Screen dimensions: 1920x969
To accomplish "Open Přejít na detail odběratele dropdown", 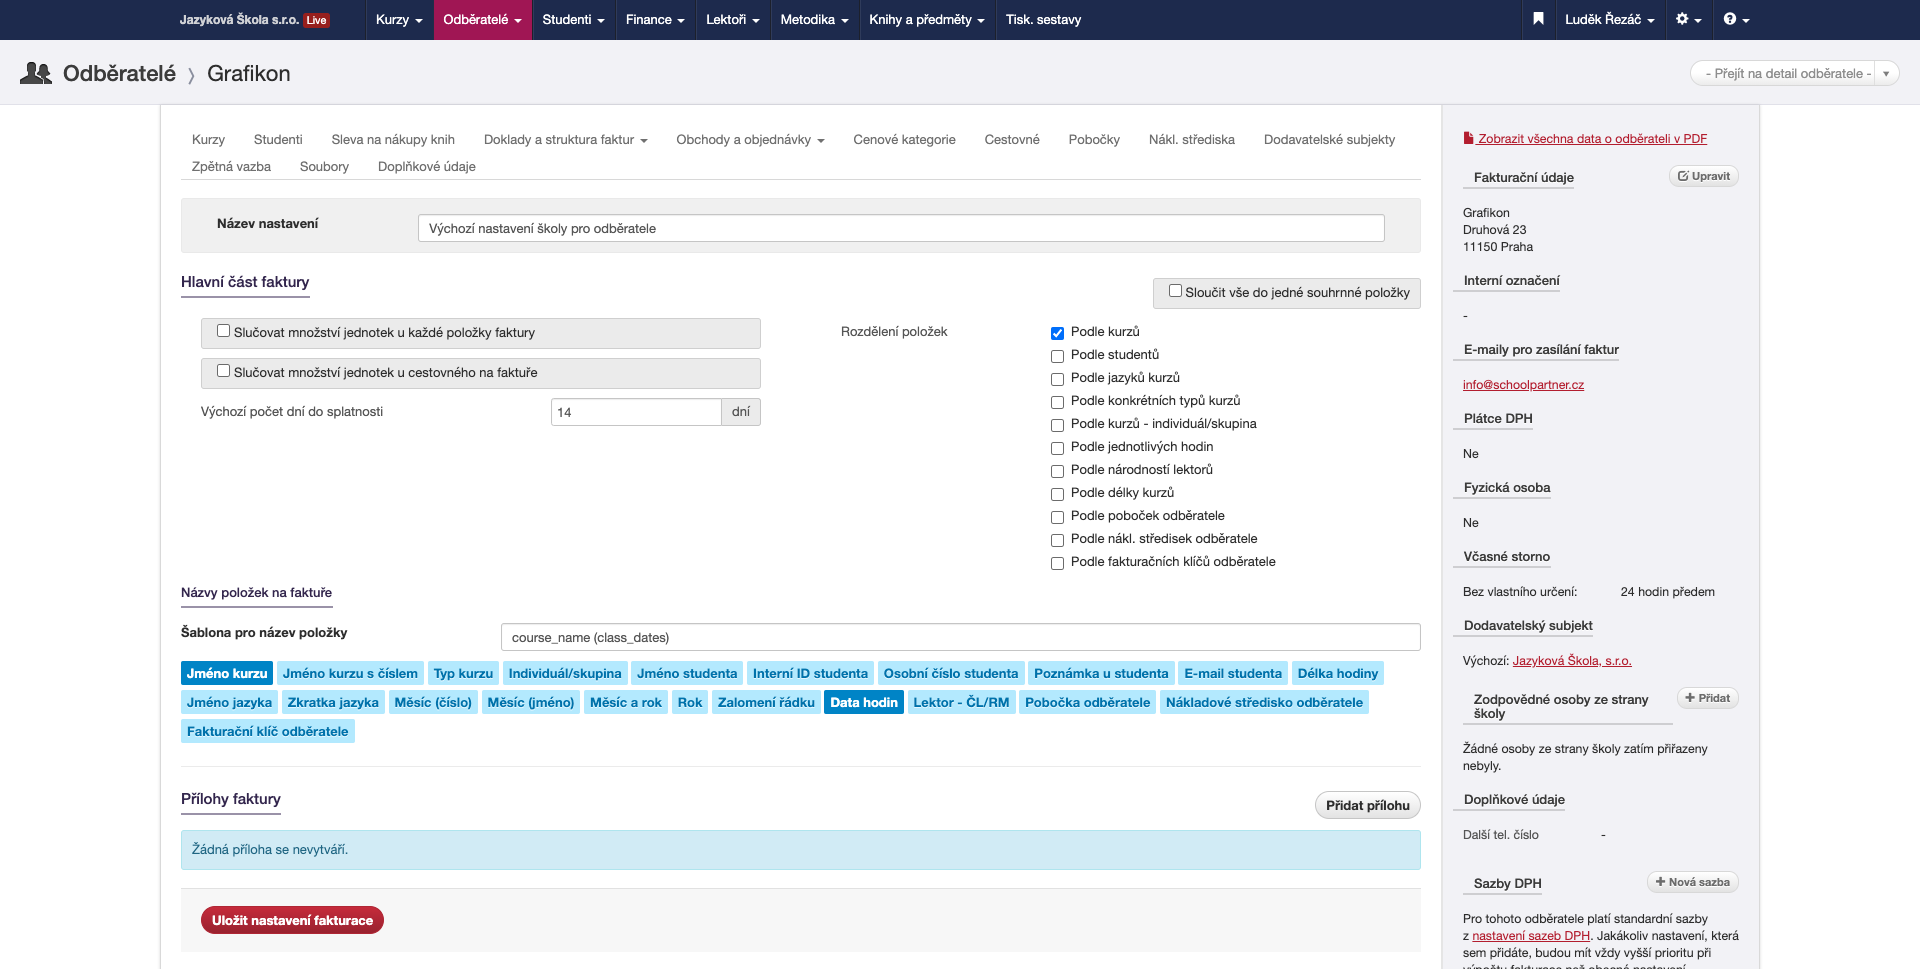I will coord(1794,73).
